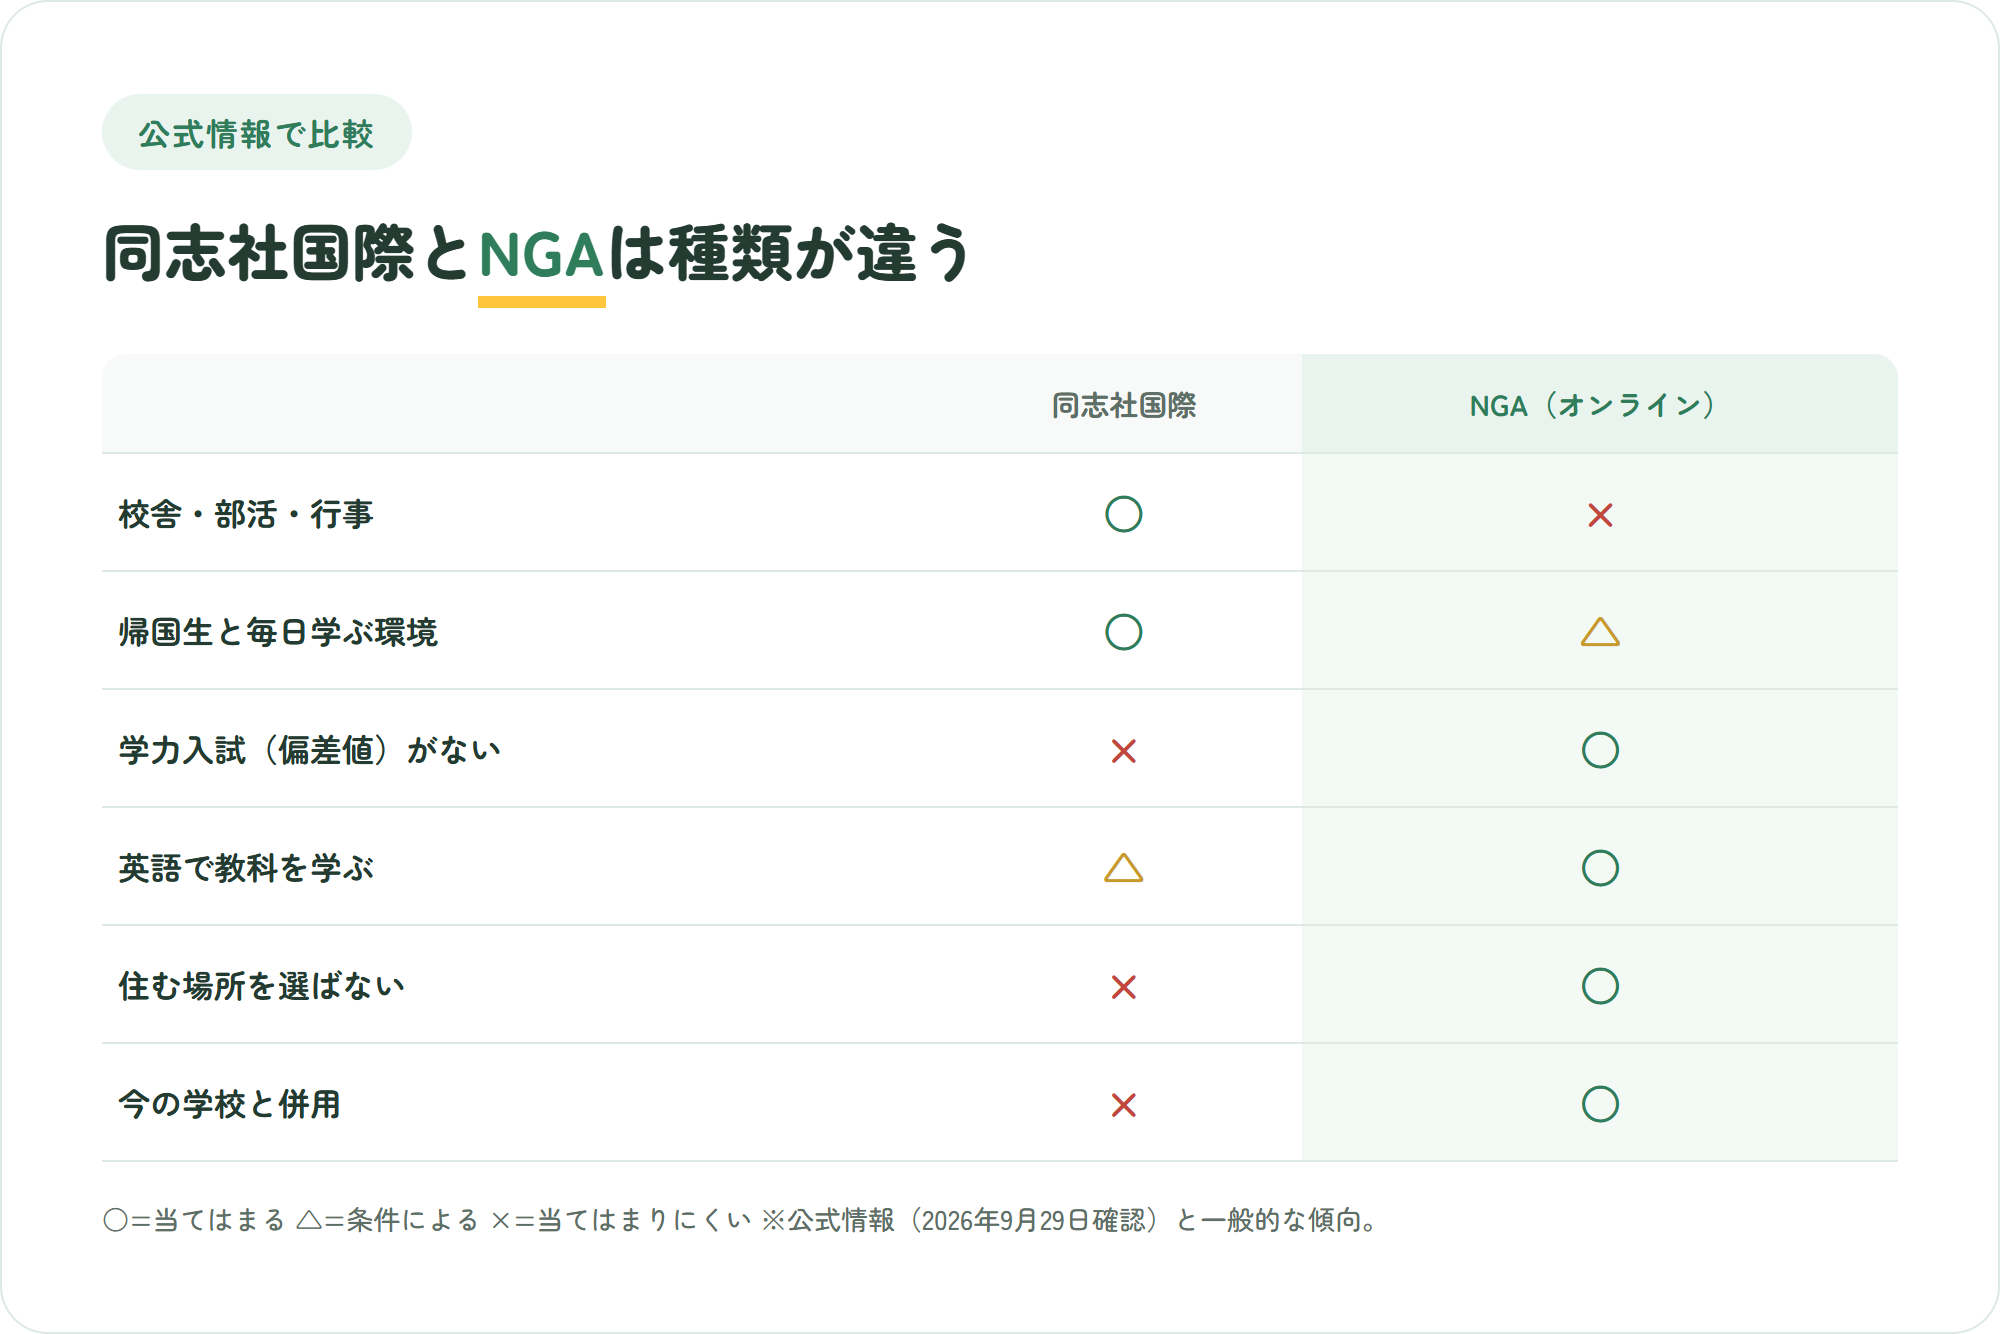2000x1334 pixels.
Task: Click the row label 学力入試（偏差値）がない
Action: click(309, 750)
